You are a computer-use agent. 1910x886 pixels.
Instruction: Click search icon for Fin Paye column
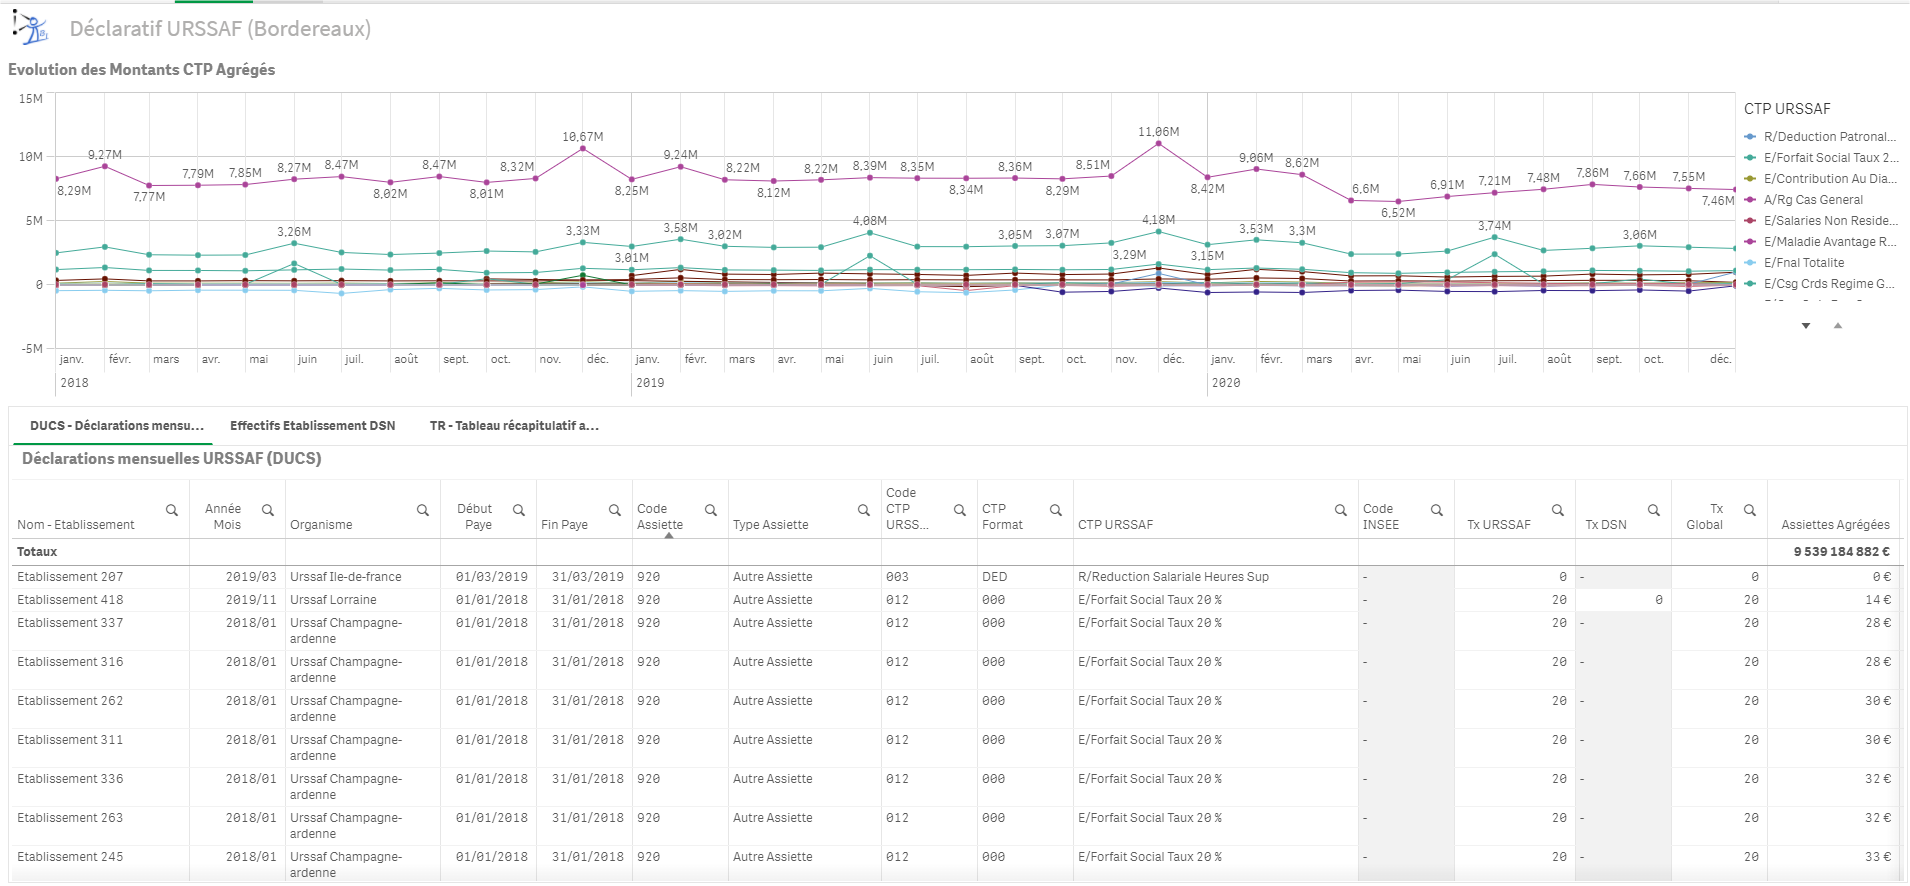pos(615,510)
